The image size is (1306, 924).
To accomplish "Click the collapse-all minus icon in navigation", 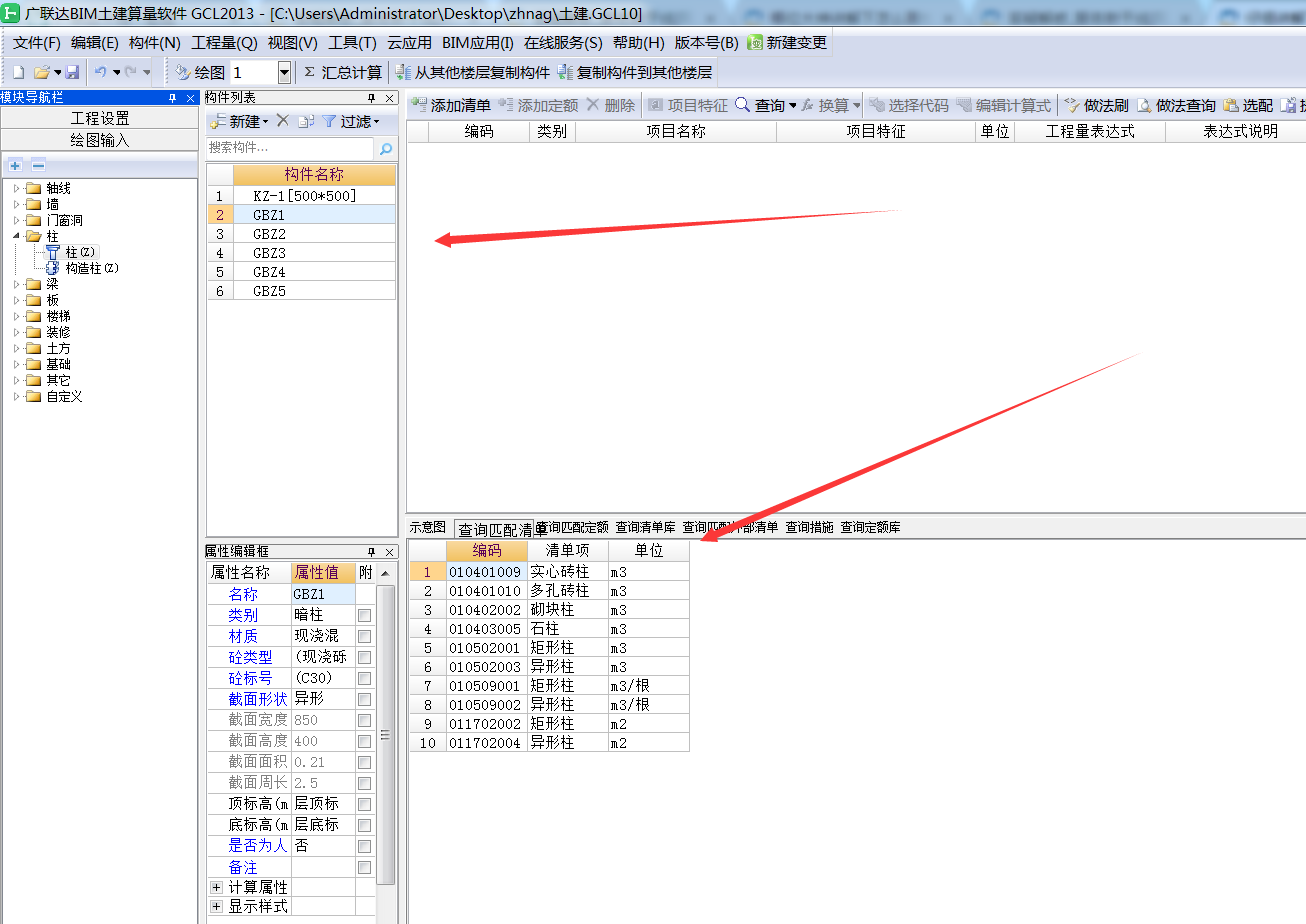I will (x=38, y=165).
